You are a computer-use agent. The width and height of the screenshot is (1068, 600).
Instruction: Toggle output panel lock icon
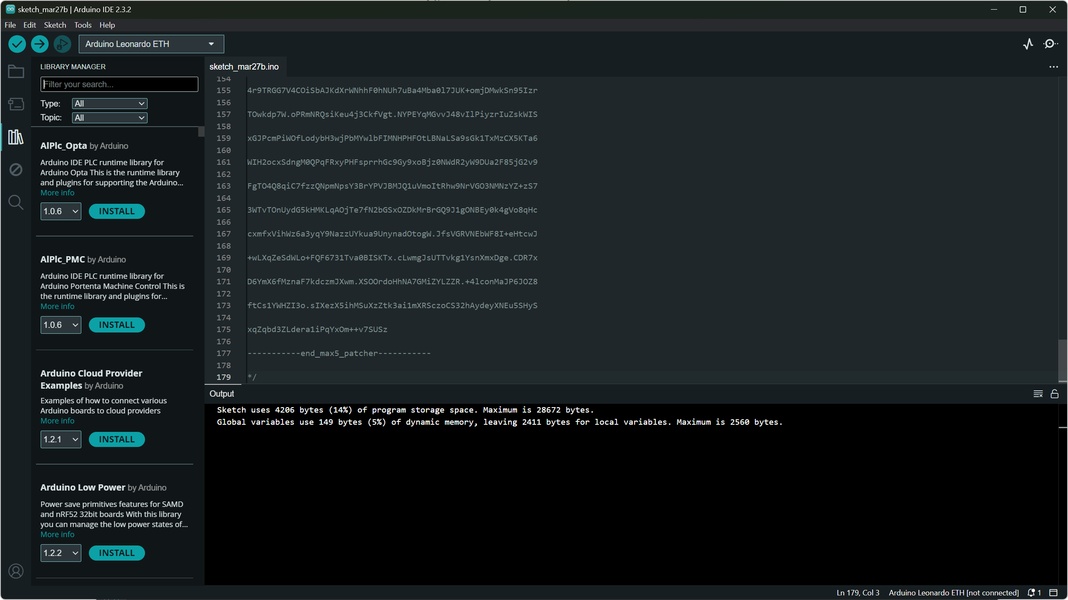click(x=1054, y=394)
